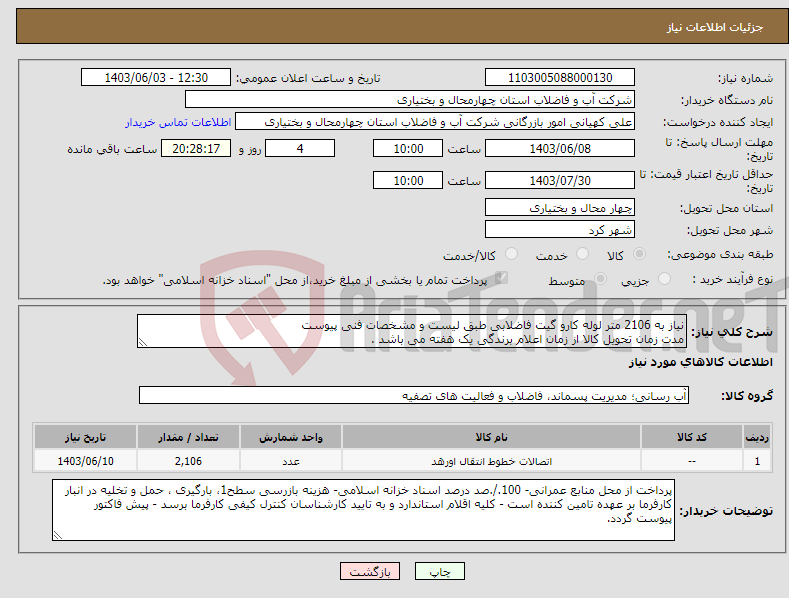
Task: Select the کالا radio button
Action: 639,254
